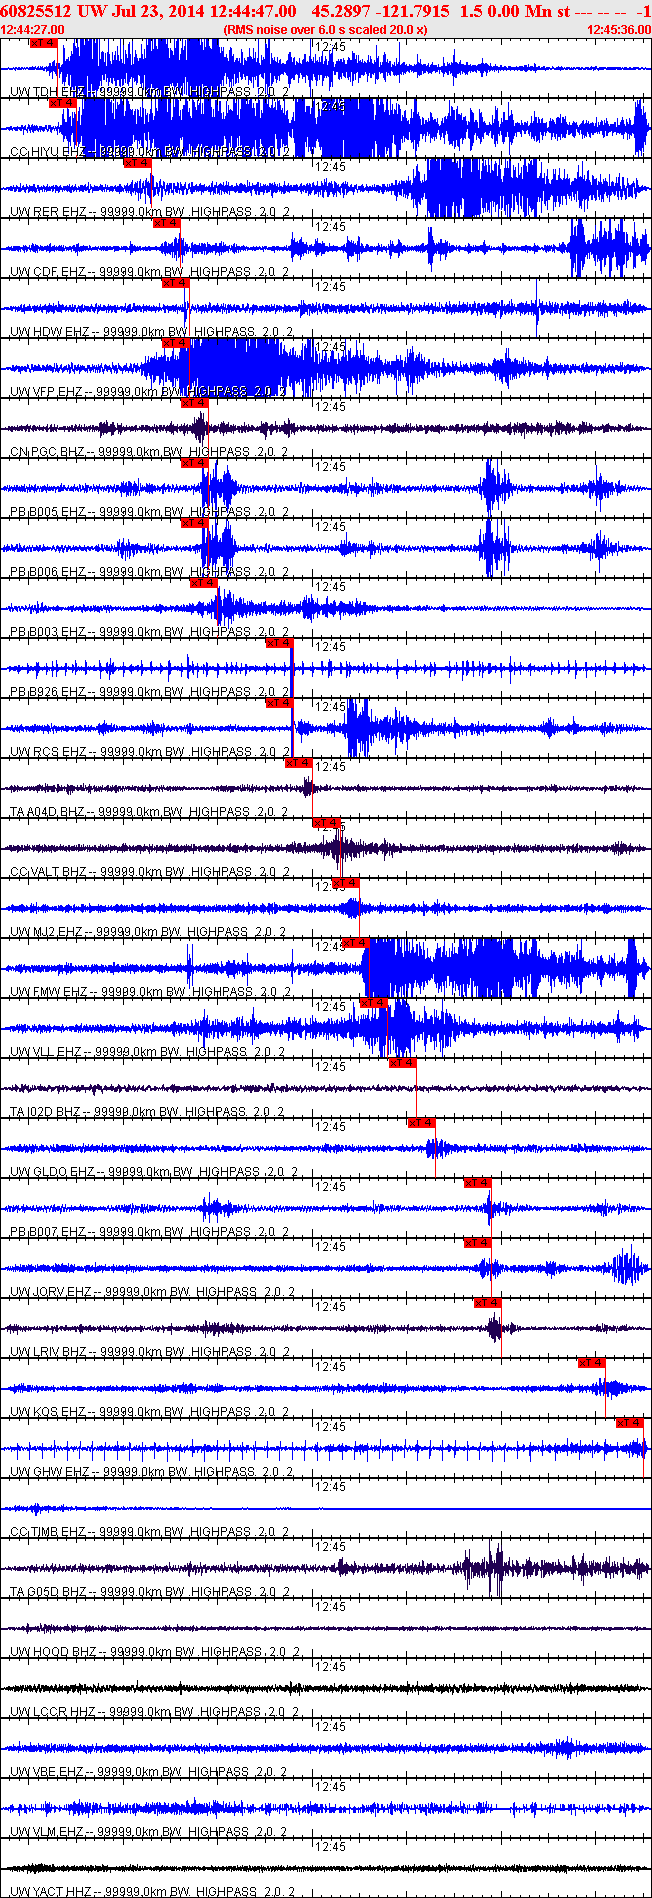Click the red pick marker on A04D trace
The height and width of the screenshot is (1898, 652).
tap(299, 763)
